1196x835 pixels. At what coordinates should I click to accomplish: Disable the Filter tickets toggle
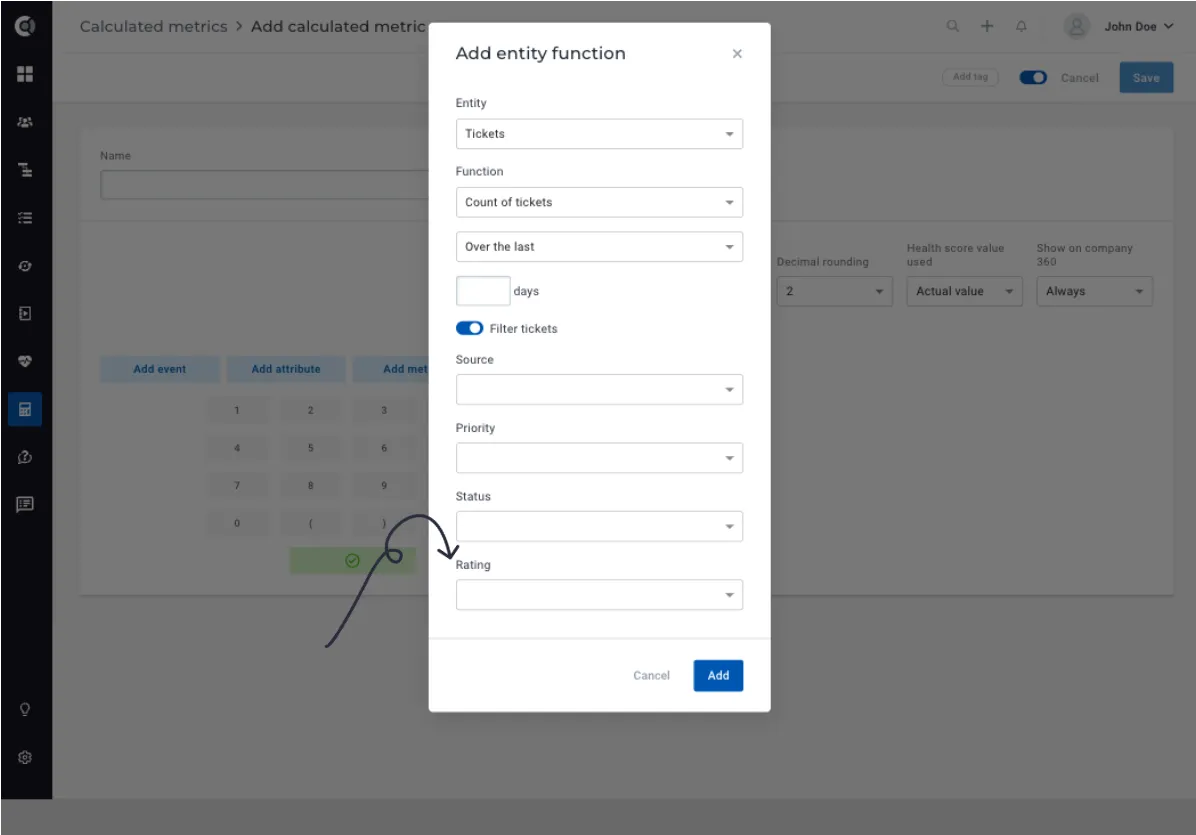tap(469, 329)
